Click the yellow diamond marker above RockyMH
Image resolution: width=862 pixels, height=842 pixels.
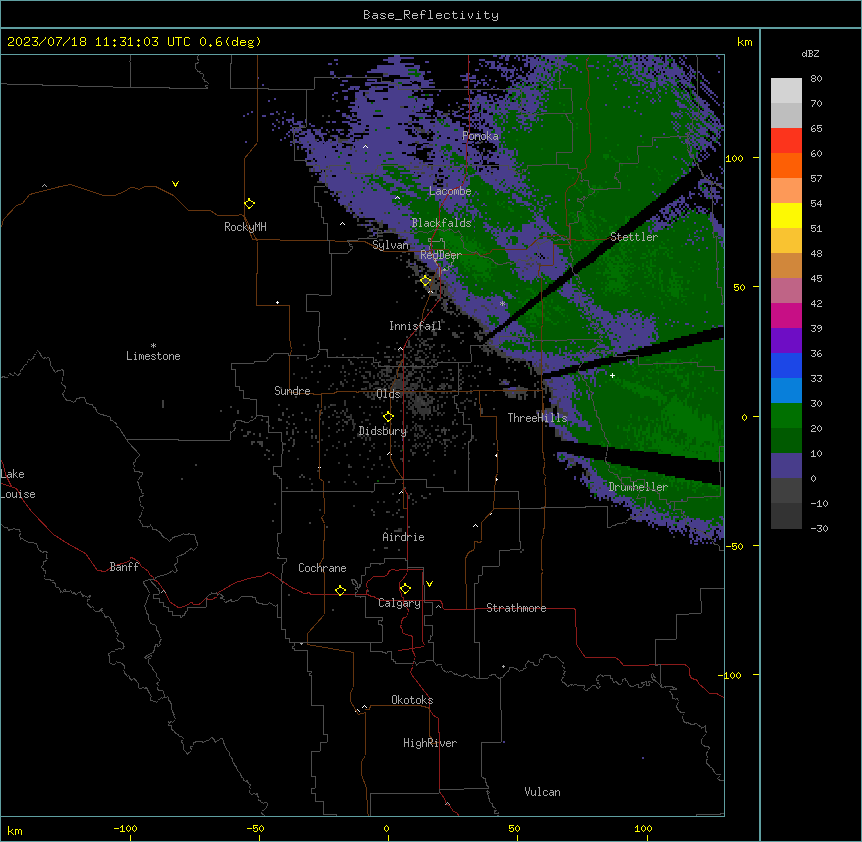click(249, 204)
